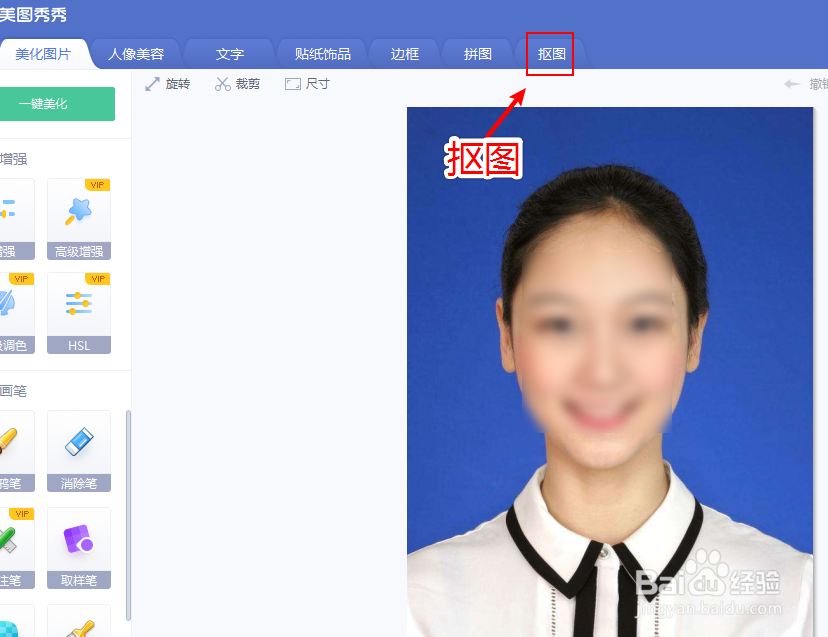Open the HSL adjustment tool
Screen dimensions: 828x637
[x=78, y=310]
